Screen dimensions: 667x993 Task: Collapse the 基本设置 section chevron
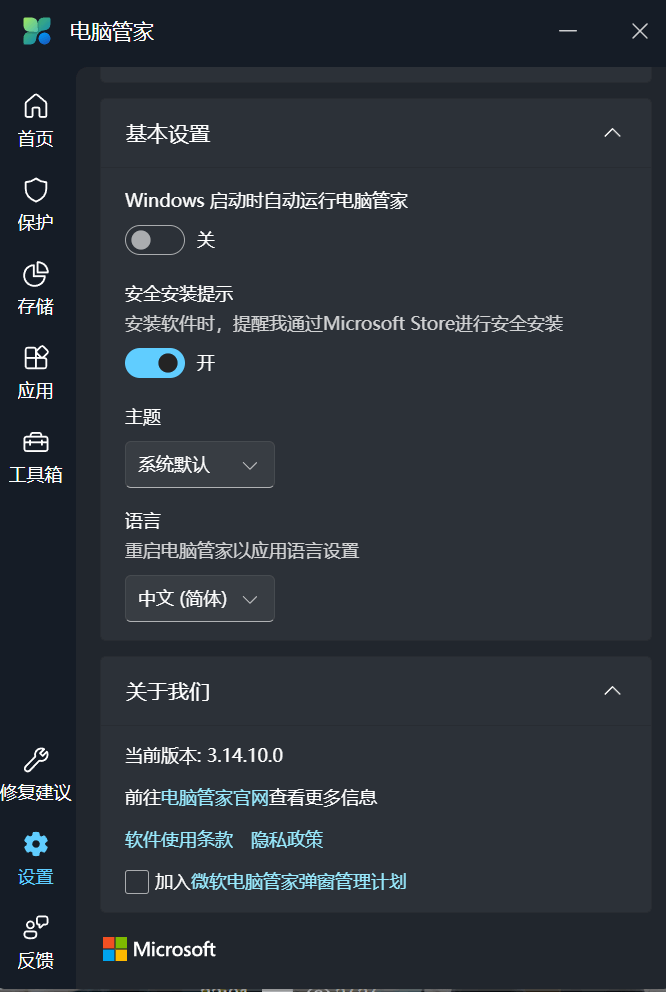click(x=612, y=133)
